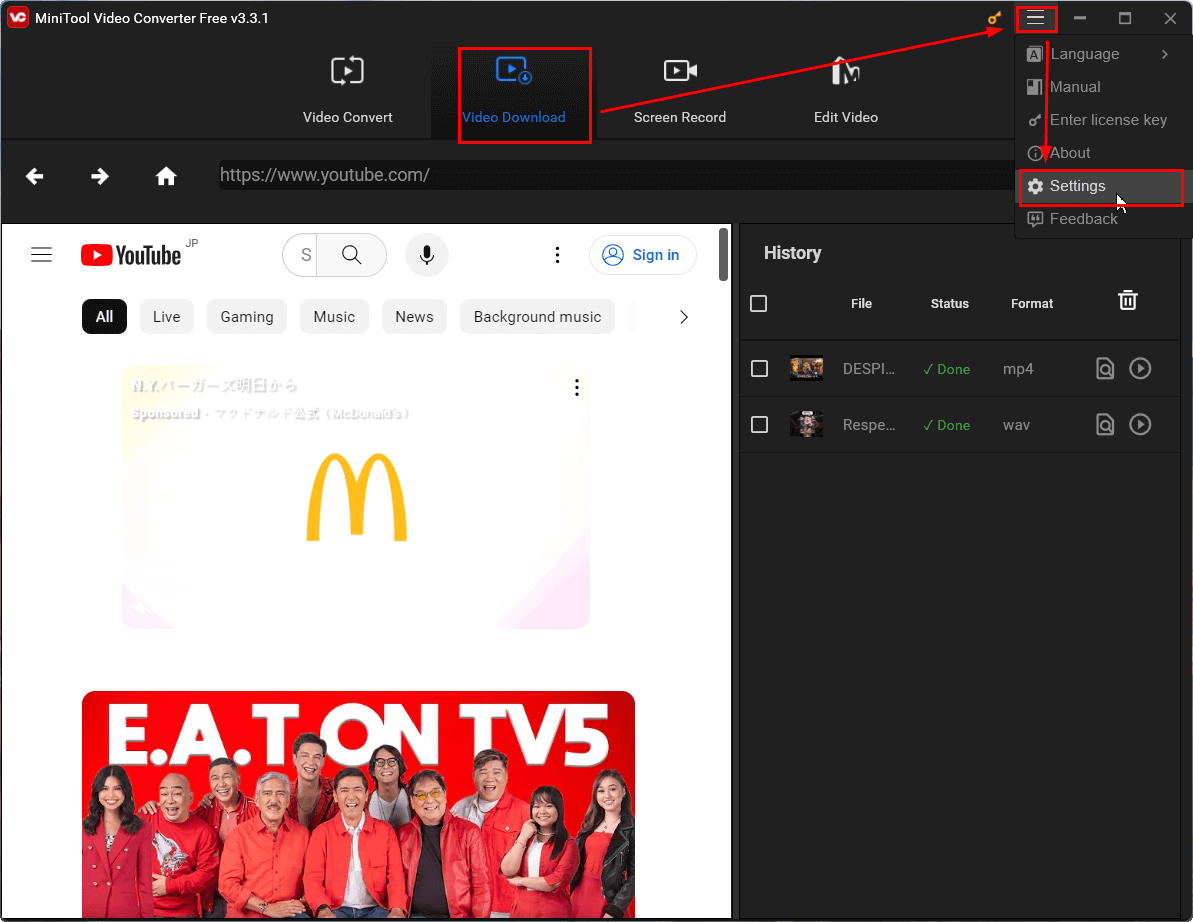This screenshot has height=922, width=1193.
Task: Tick the DESPI... row checkbox
Action: tap(759, 369)
